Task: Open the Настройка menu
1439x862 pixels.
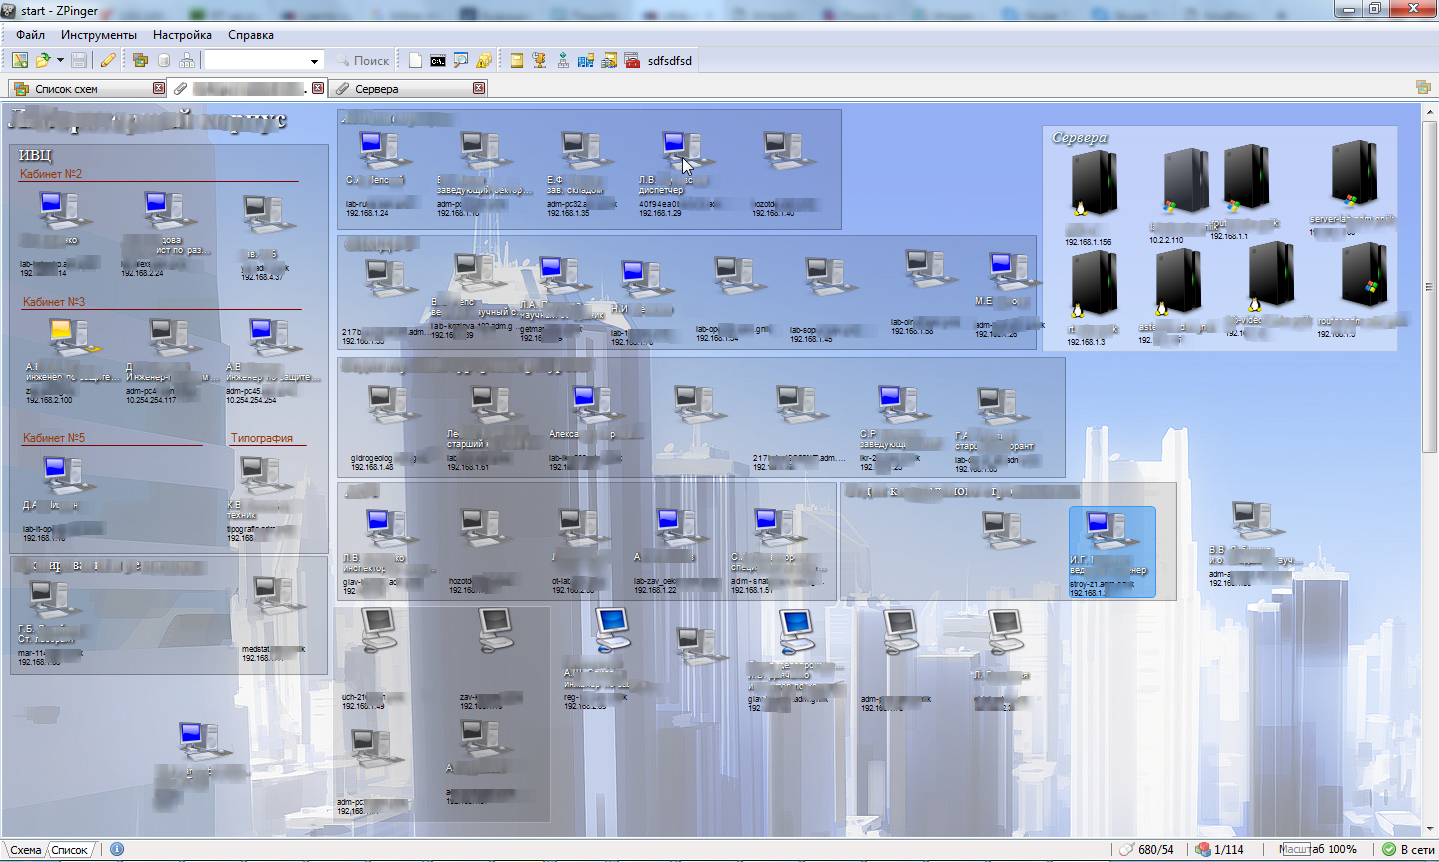Action: [x=182, y=35]
